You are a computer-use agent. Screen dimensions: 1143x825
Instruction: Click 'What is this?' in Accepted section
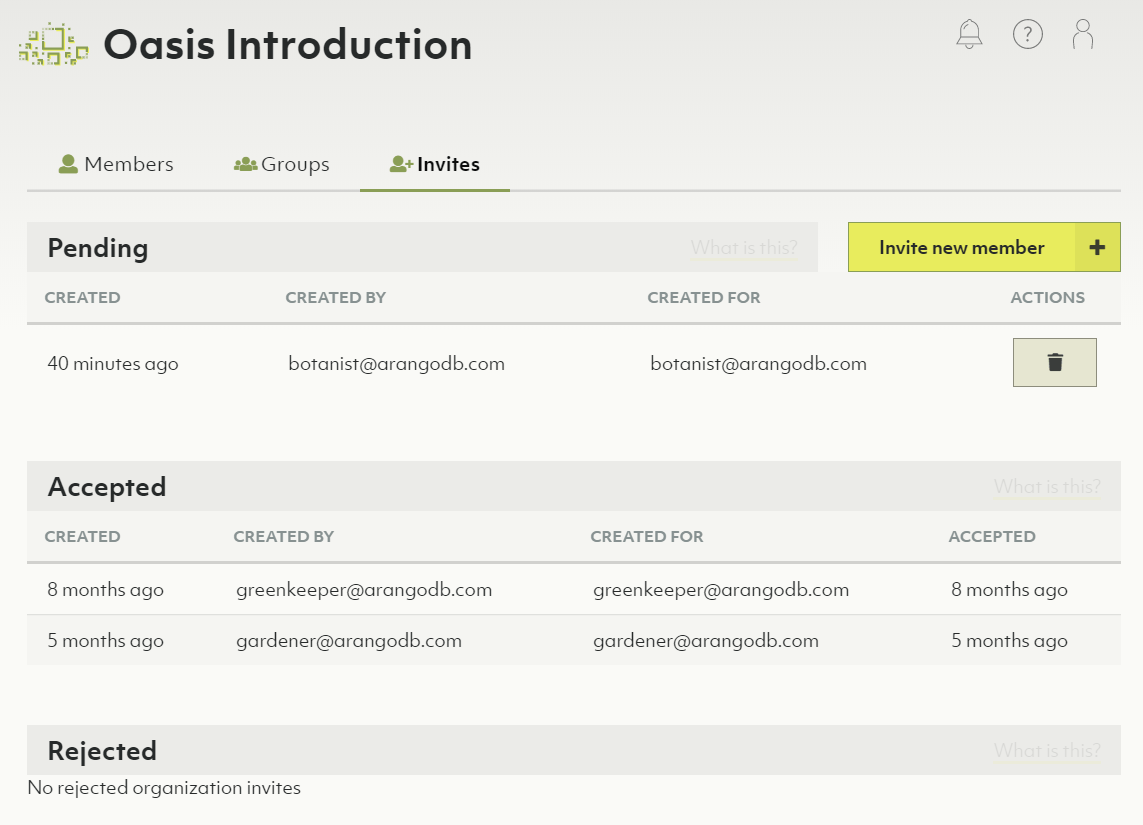point(1047,487)
